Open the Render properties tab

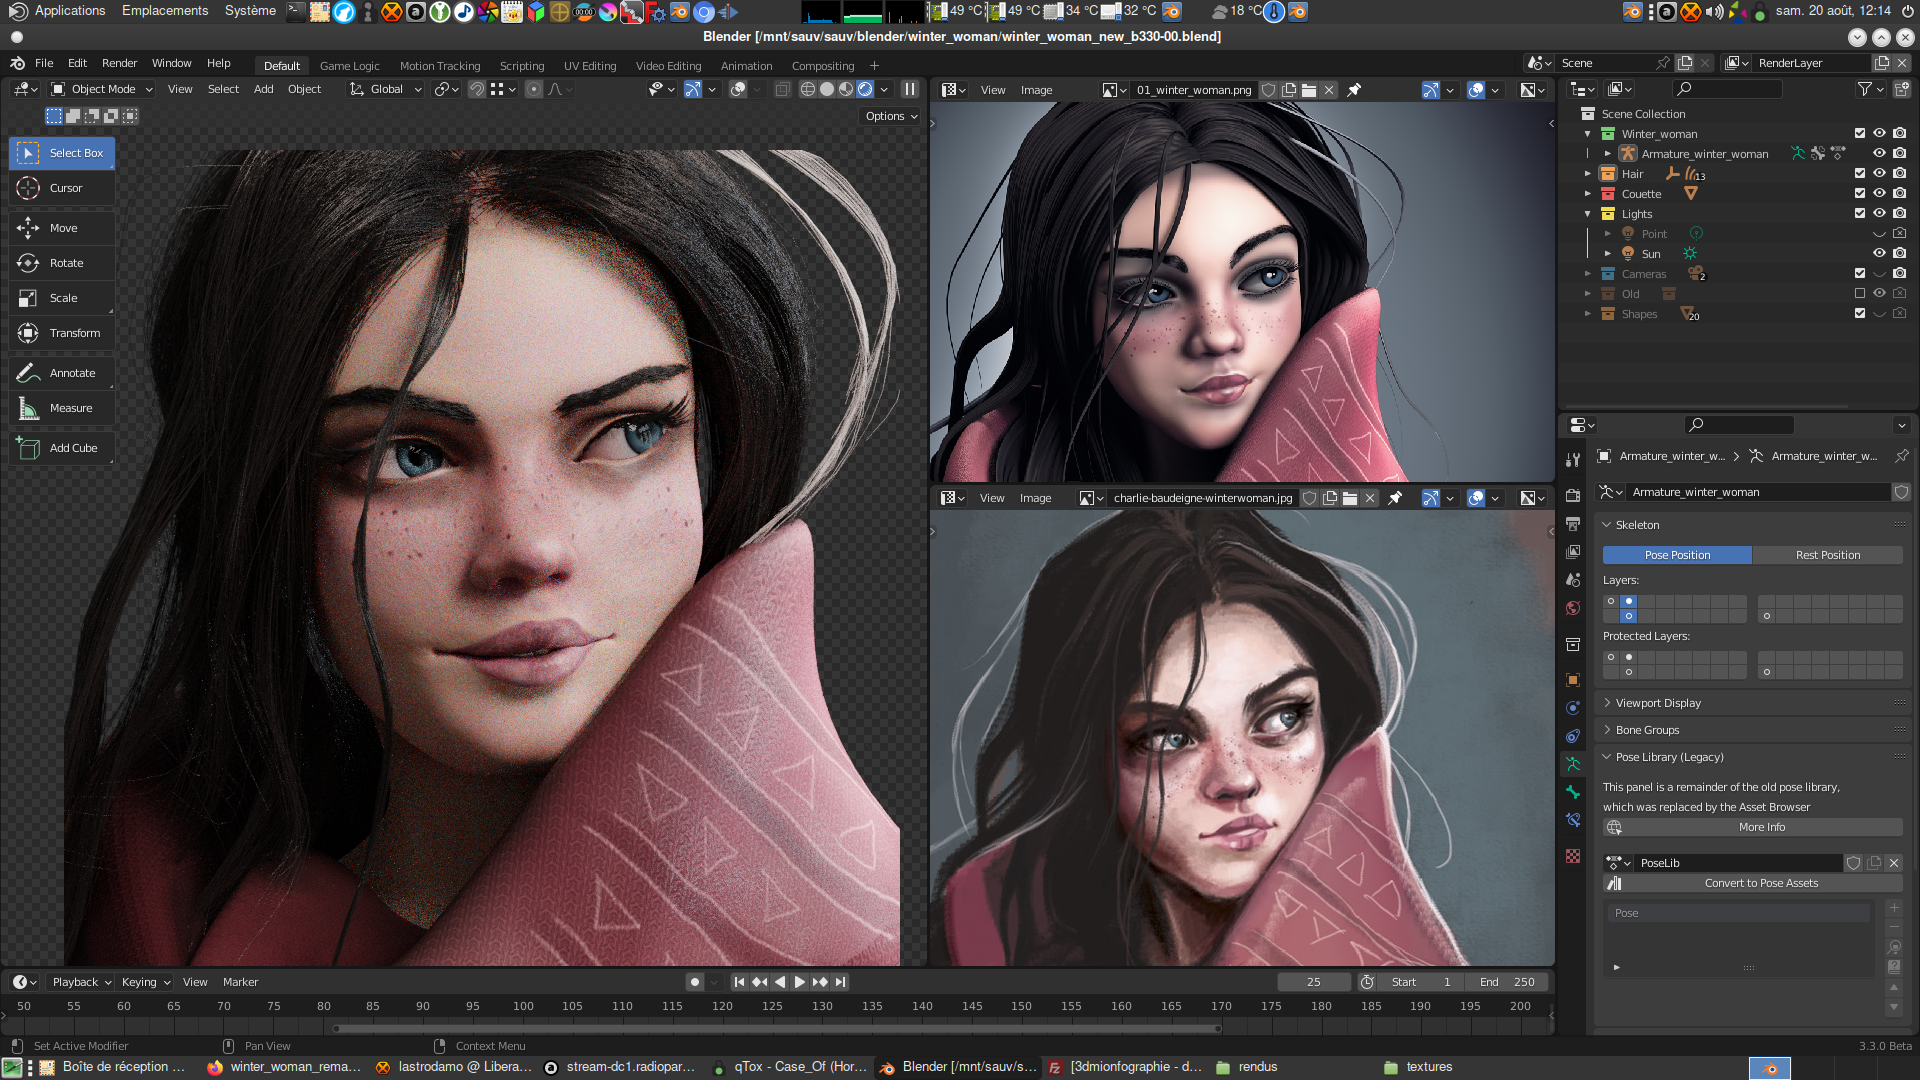(x=1573, y=496)
